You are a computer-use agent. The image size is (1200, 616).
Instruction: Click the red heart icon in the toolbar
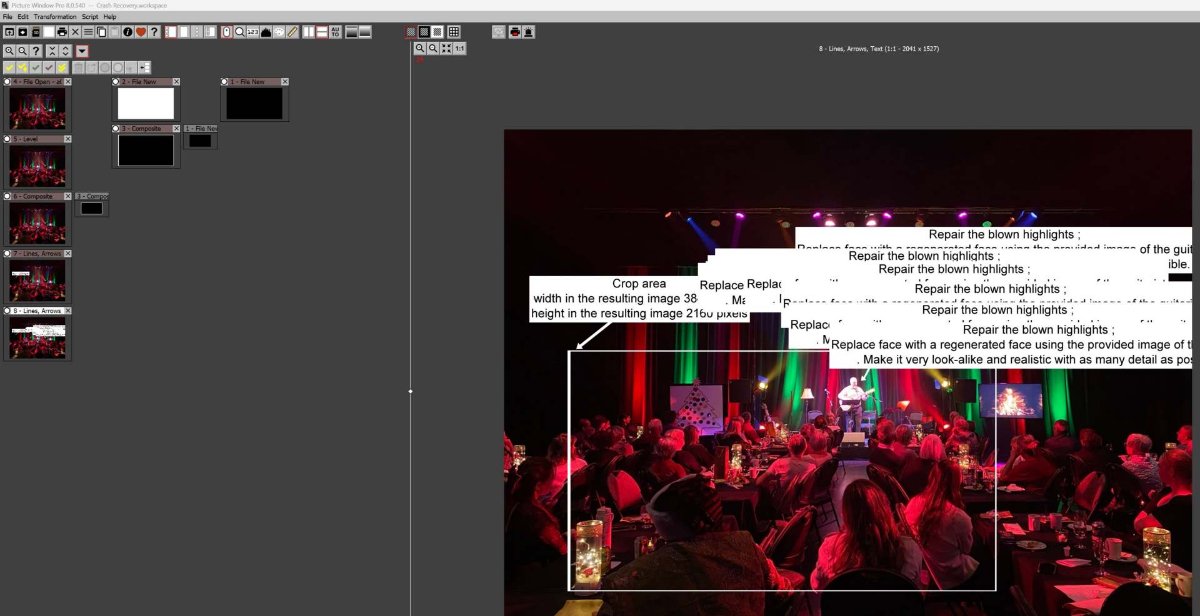pyautogui.click(x=139, y=32)
